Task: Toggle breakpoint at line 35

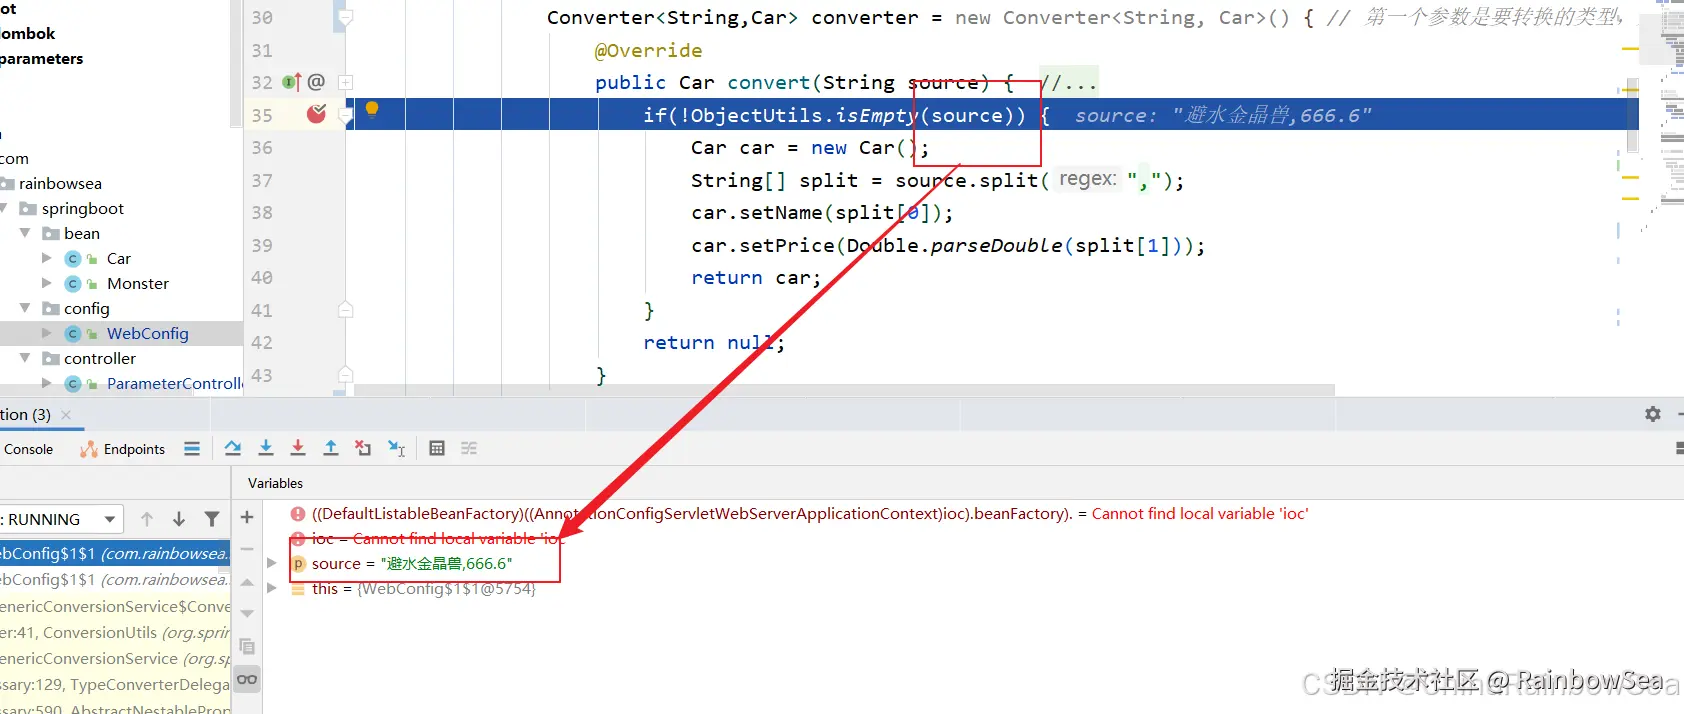Action: [316, 114]
